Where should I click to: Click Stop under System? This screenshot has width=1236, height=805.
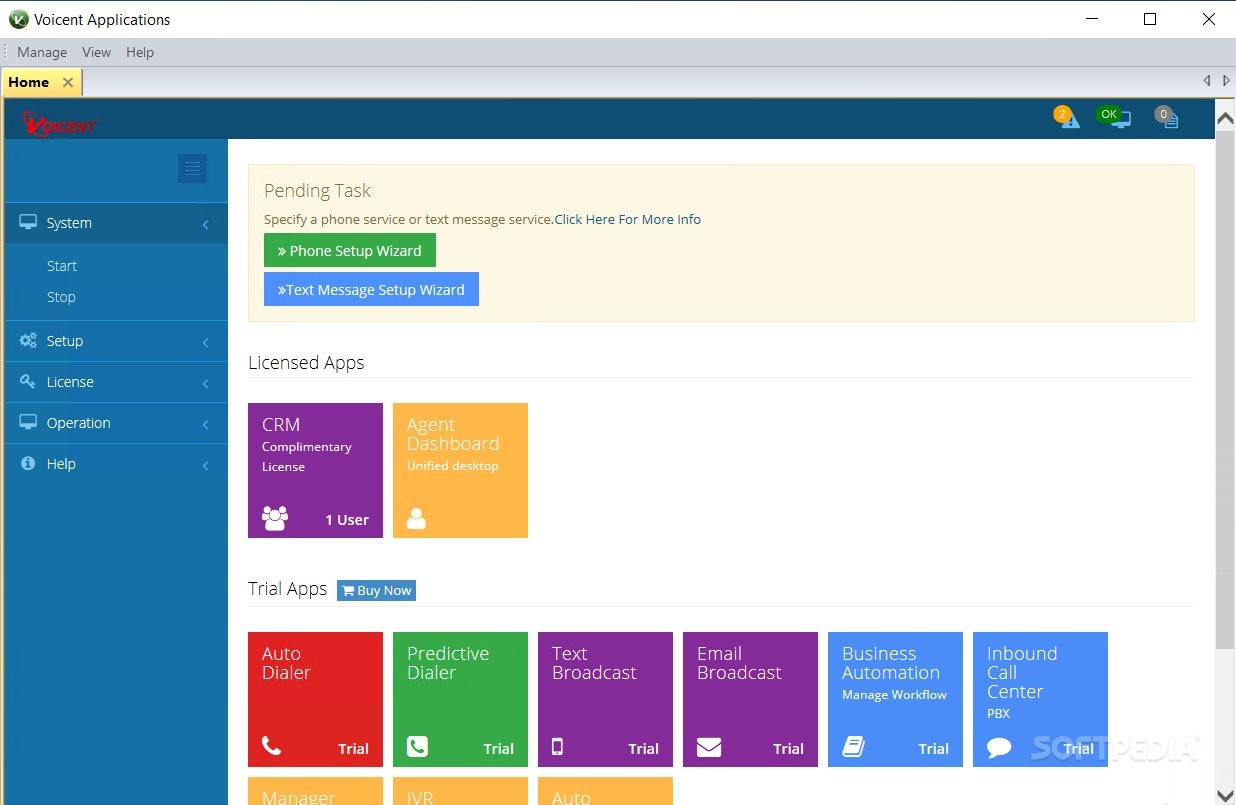[61, 297]
